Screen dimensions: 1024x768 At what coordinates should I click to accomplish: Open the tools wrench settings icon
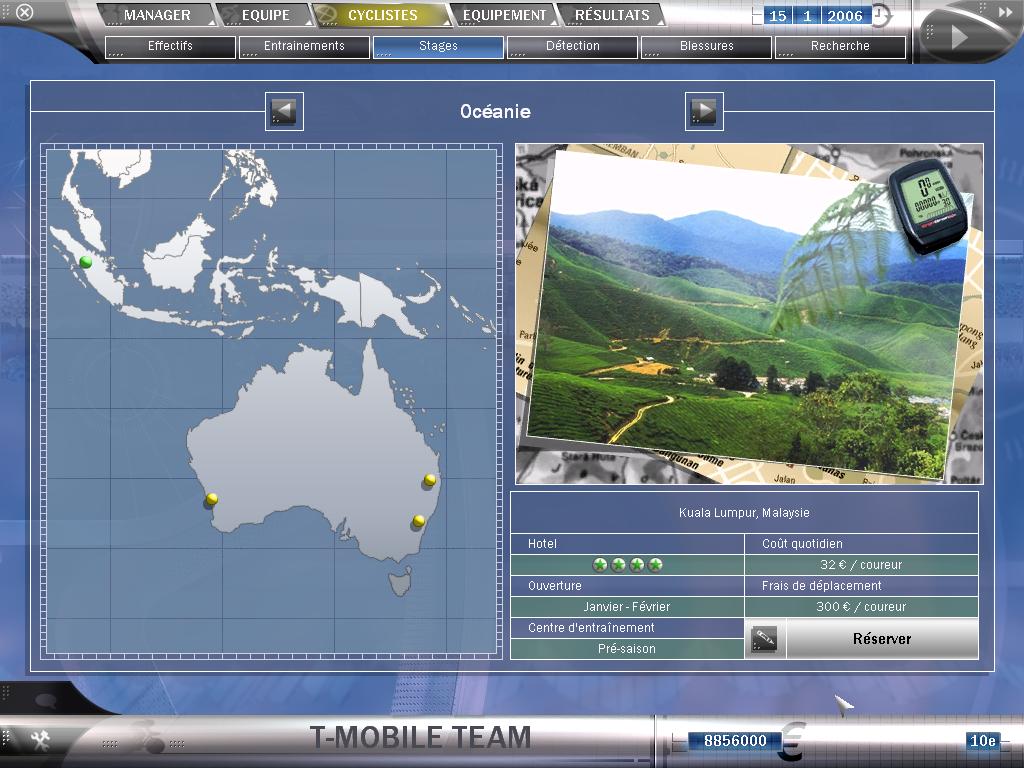(x=41, y=739)
